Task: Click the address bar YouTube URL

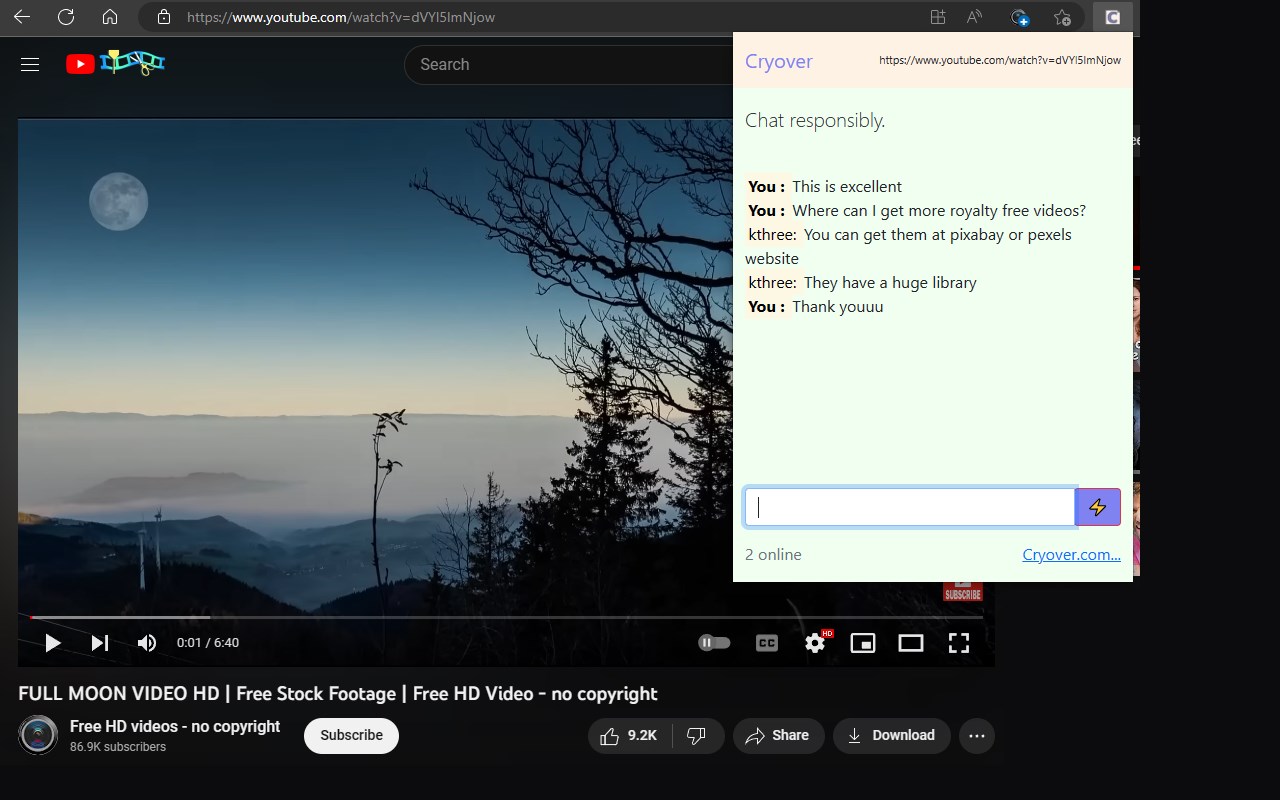Action: 341,17
